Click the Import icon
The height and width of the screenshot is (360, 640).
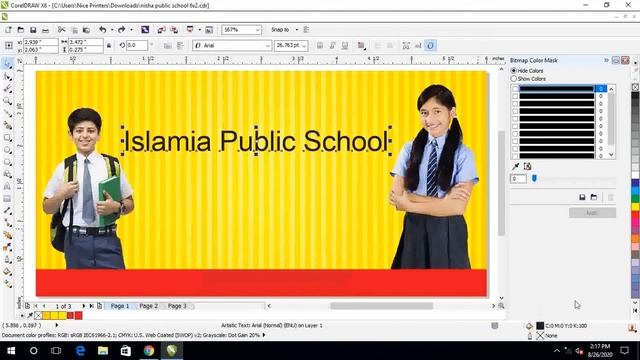point(162,30)
